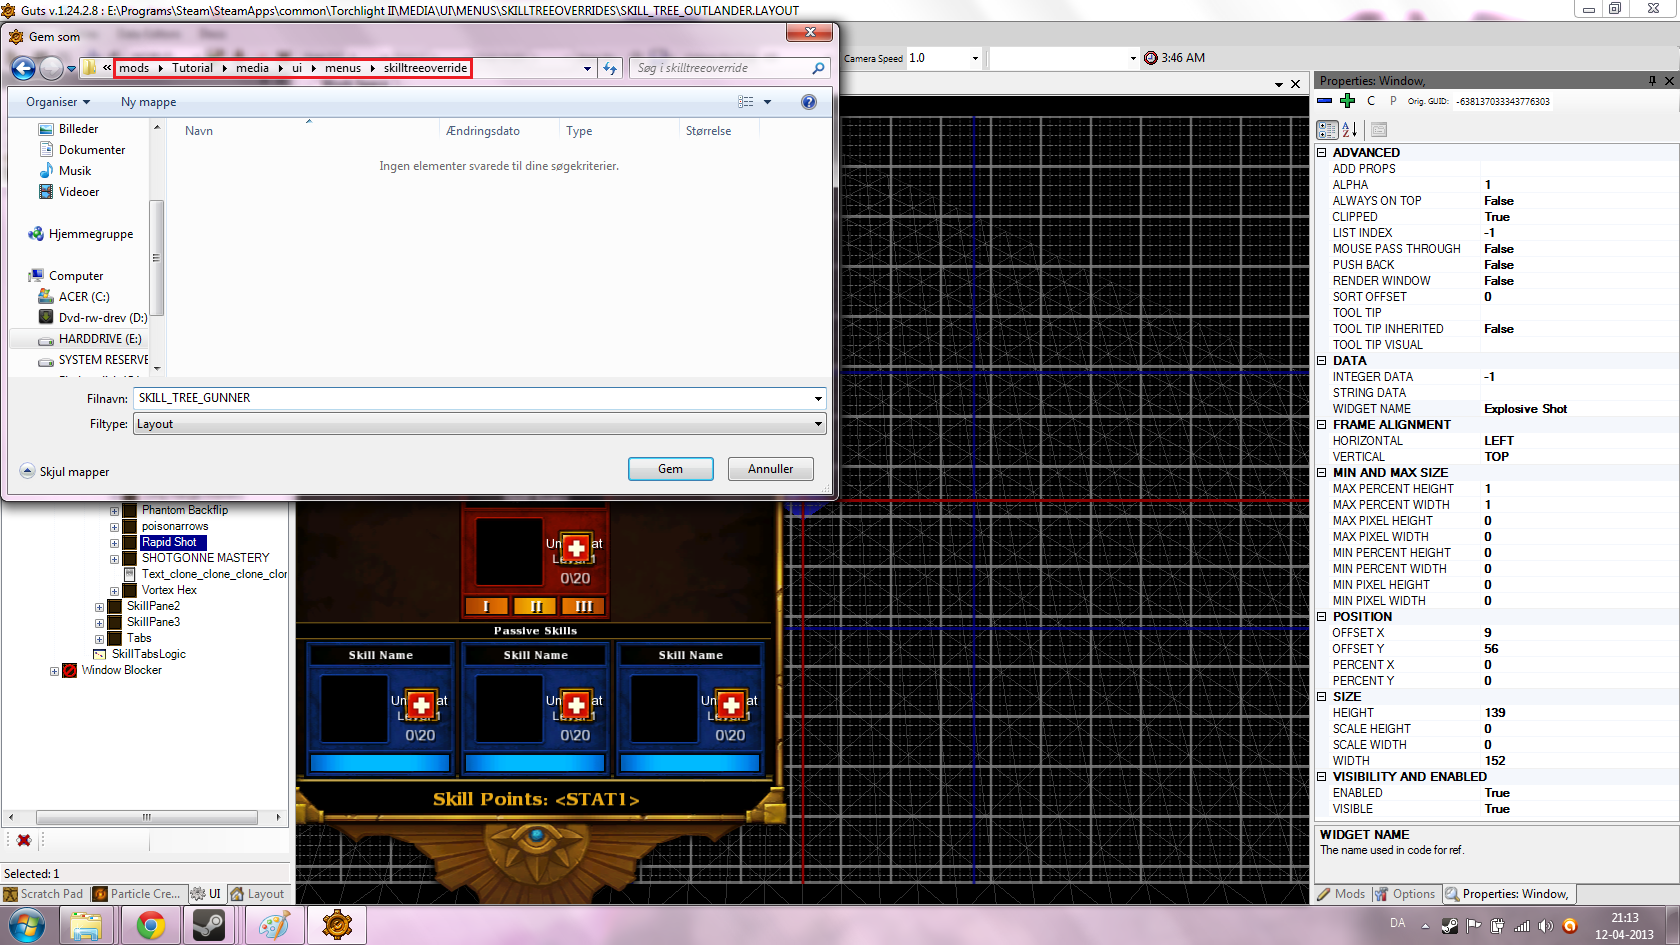Collapse the ADVANCED property section

tap(1322, 153)
